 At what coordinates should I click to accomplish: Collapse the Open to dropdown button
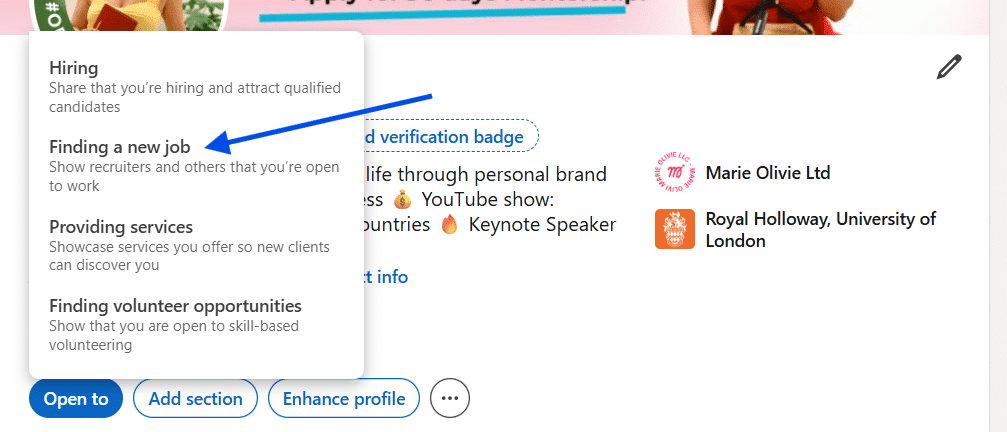(76, 398)
